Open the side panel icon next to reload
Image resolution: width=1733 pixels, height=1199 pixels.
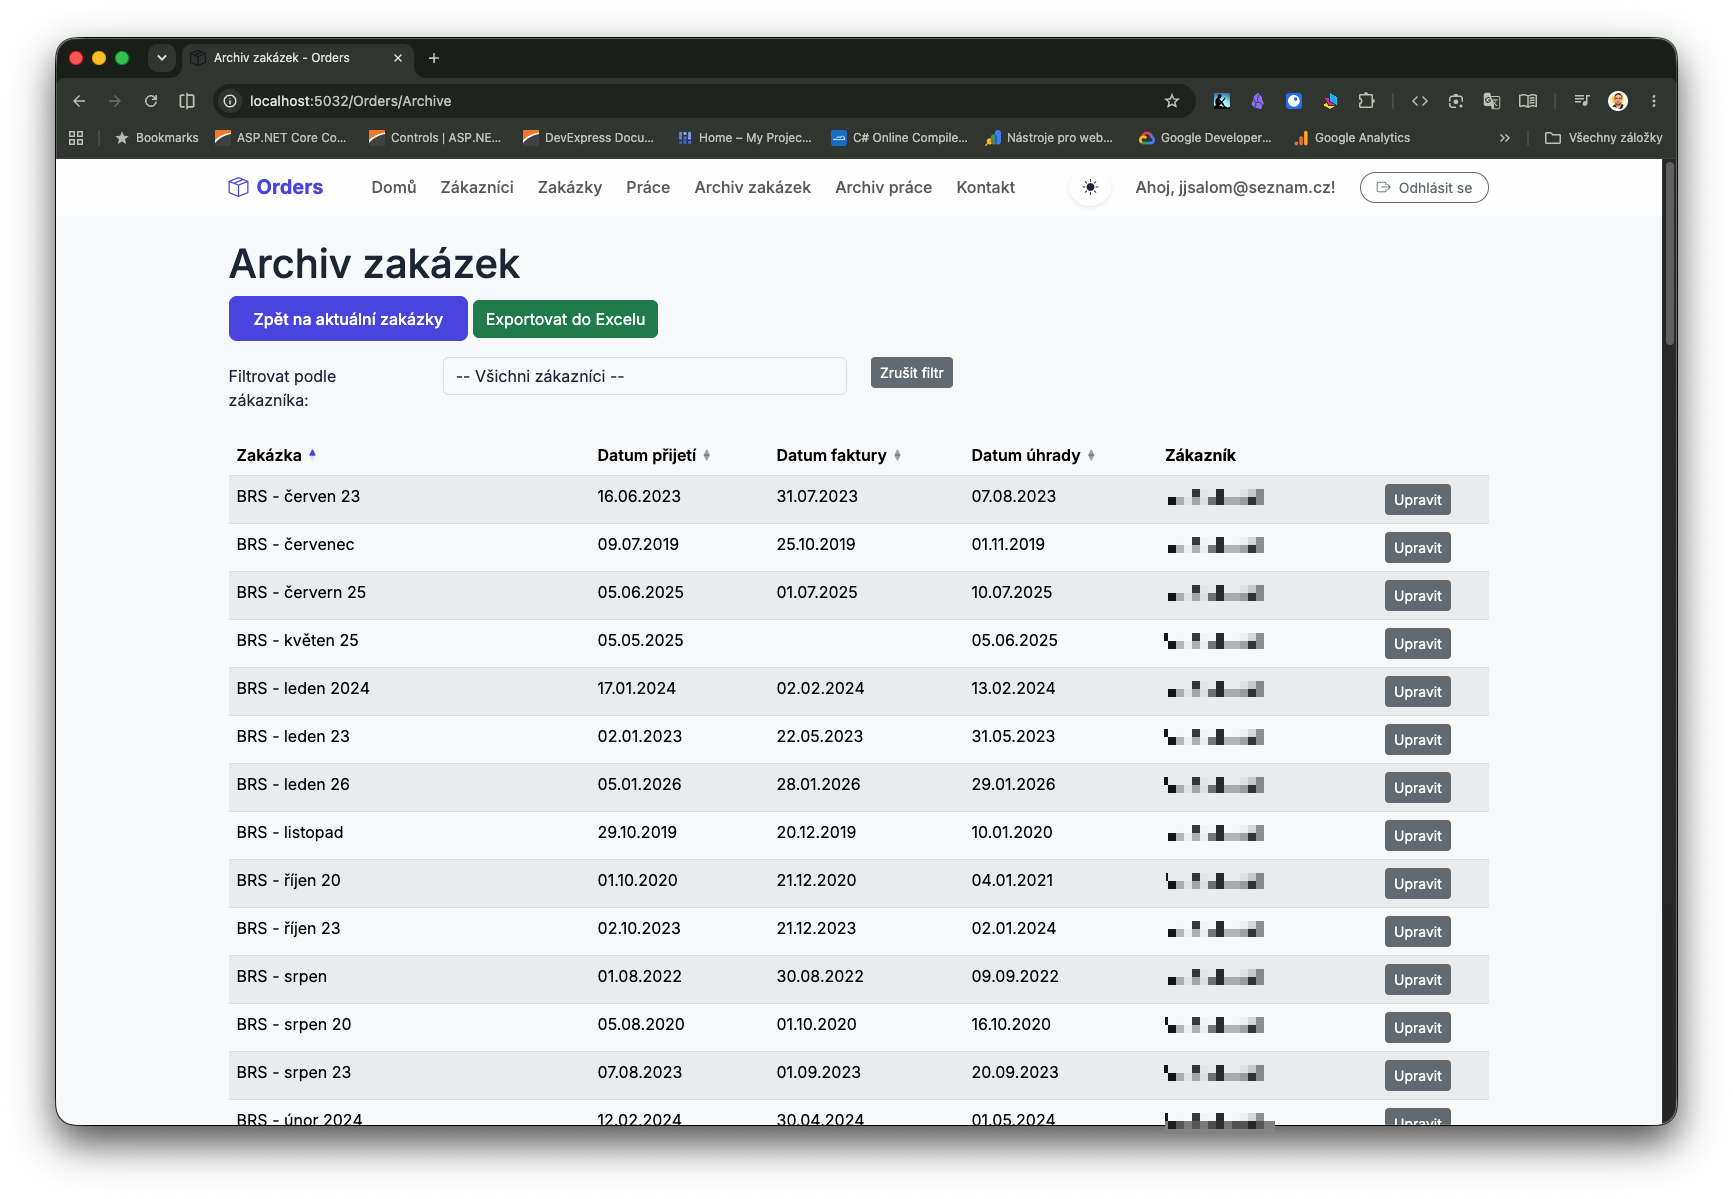tap(187, 101)
